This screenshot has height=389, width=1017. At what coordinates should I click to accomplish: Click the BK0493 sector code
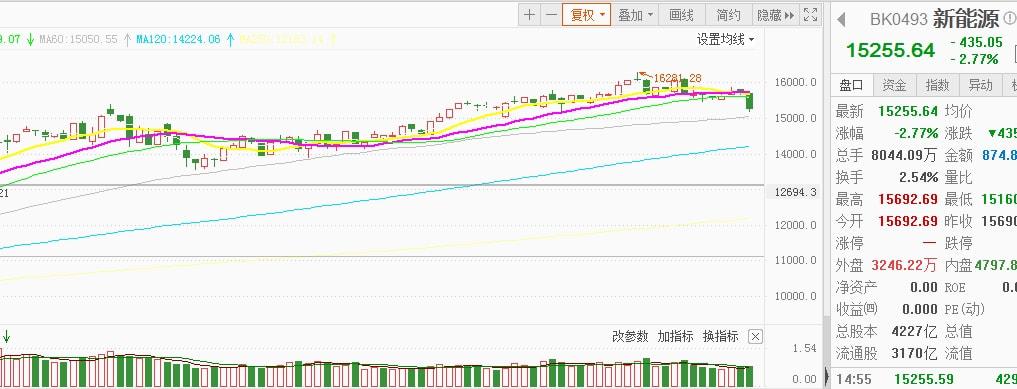898,19
